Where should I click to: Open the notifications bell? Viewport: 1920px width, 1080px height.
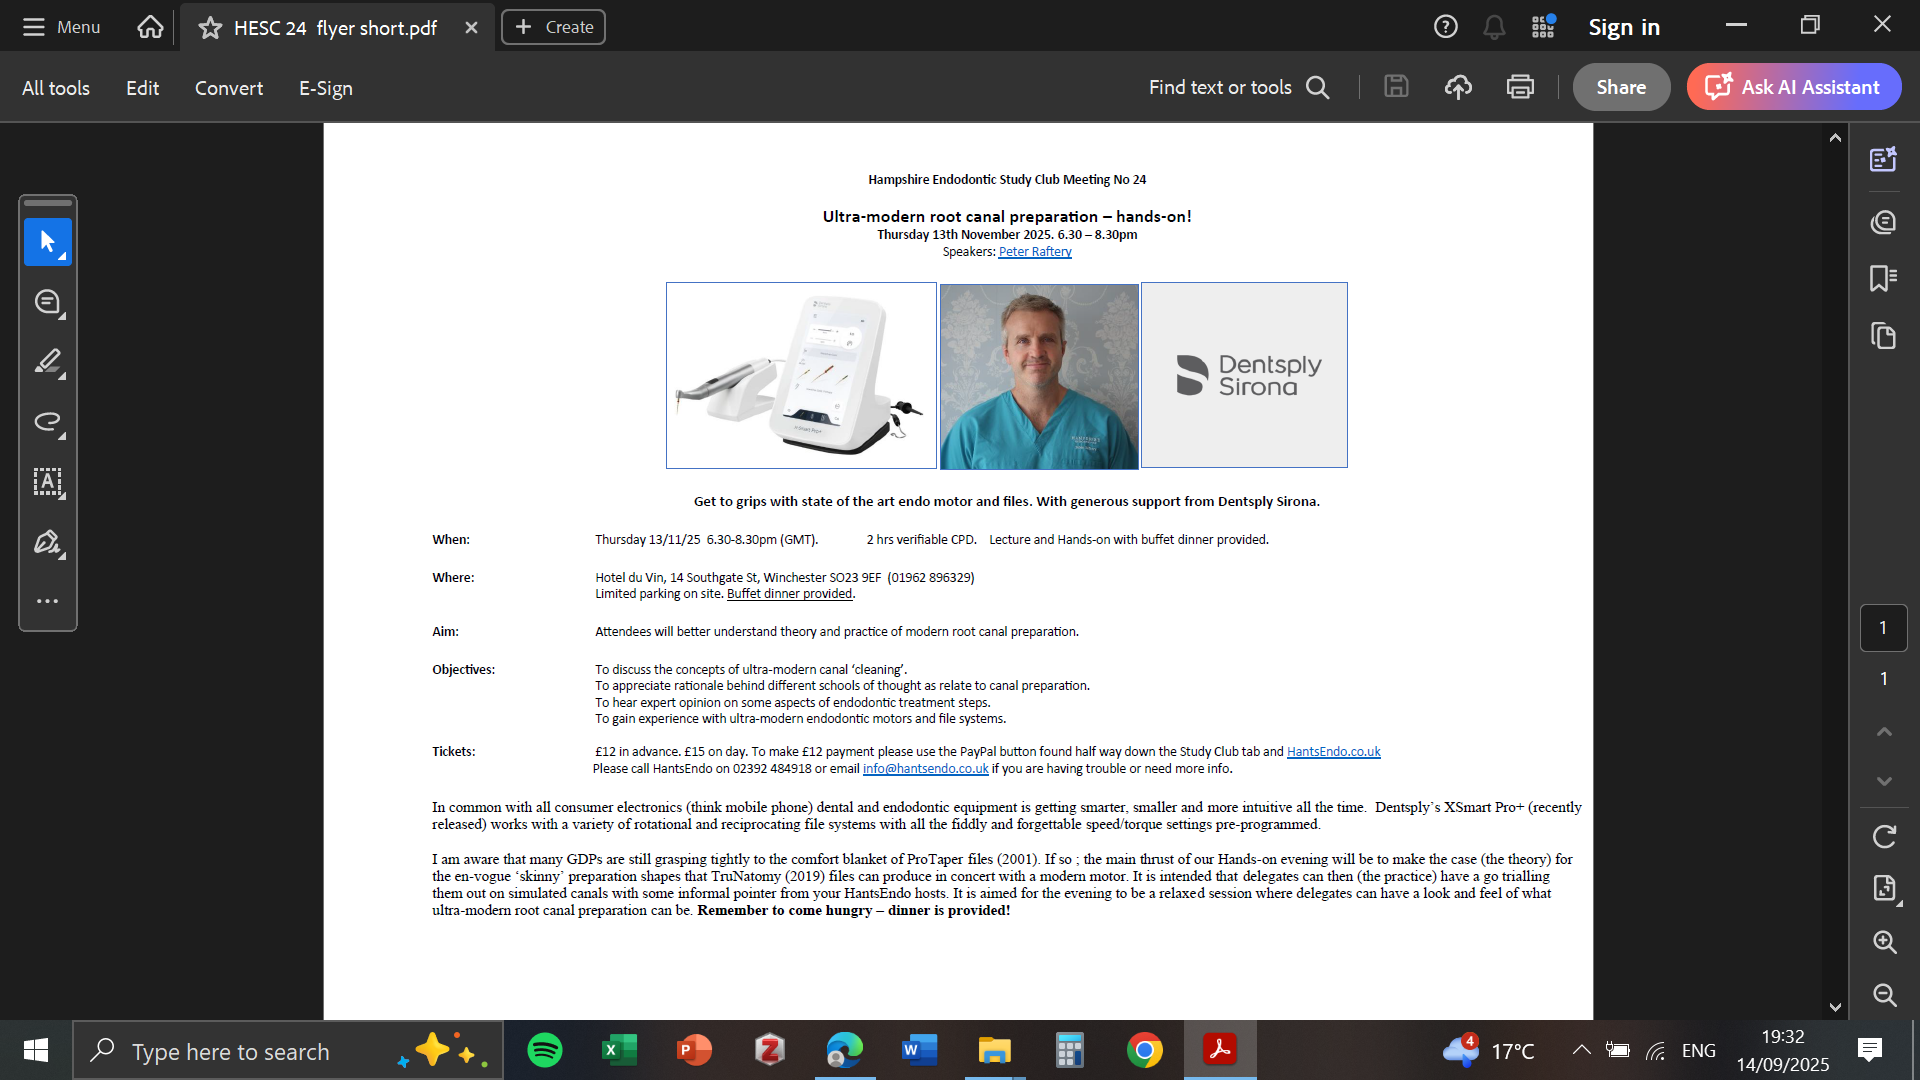pos(1494,27)
